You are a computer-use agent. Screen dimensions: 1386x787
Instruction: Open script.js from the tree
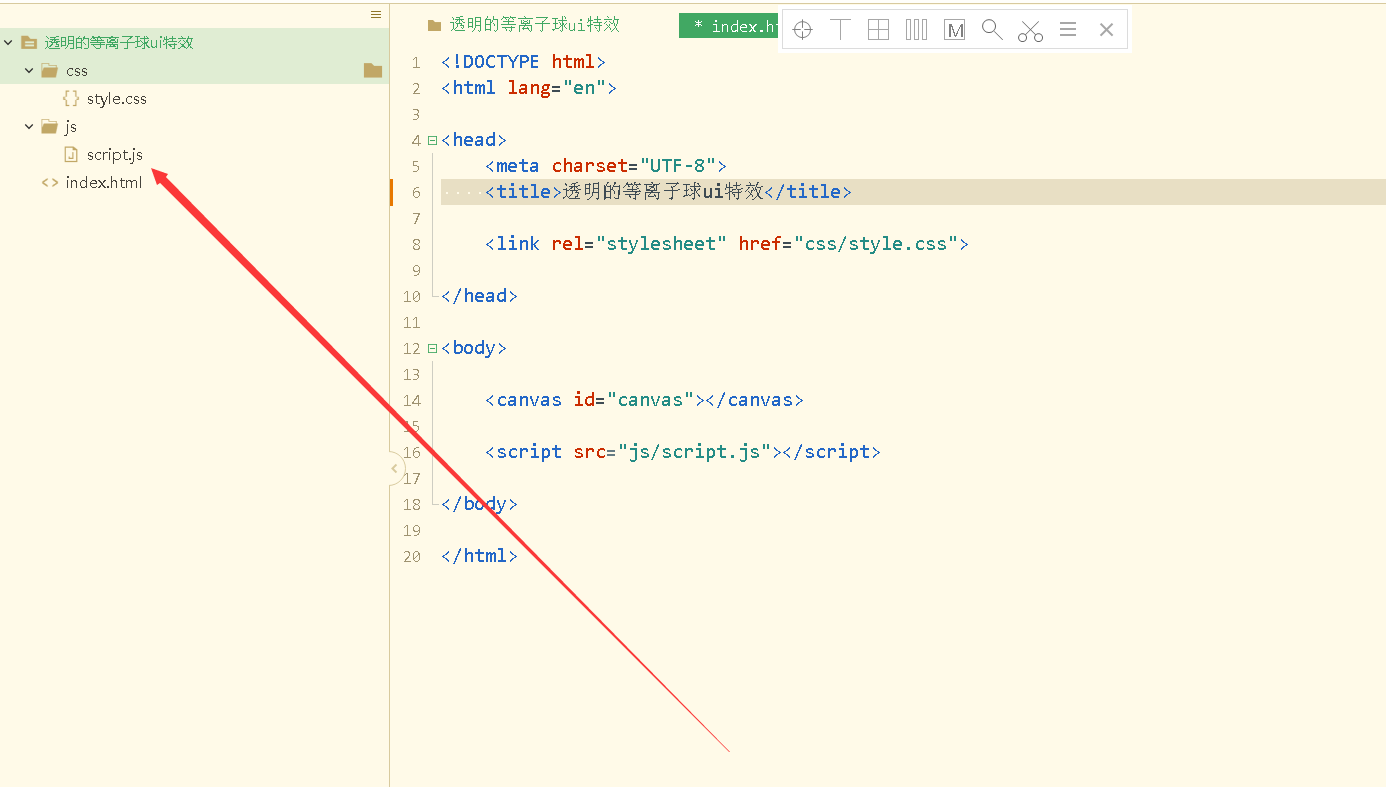click(115, 154)
